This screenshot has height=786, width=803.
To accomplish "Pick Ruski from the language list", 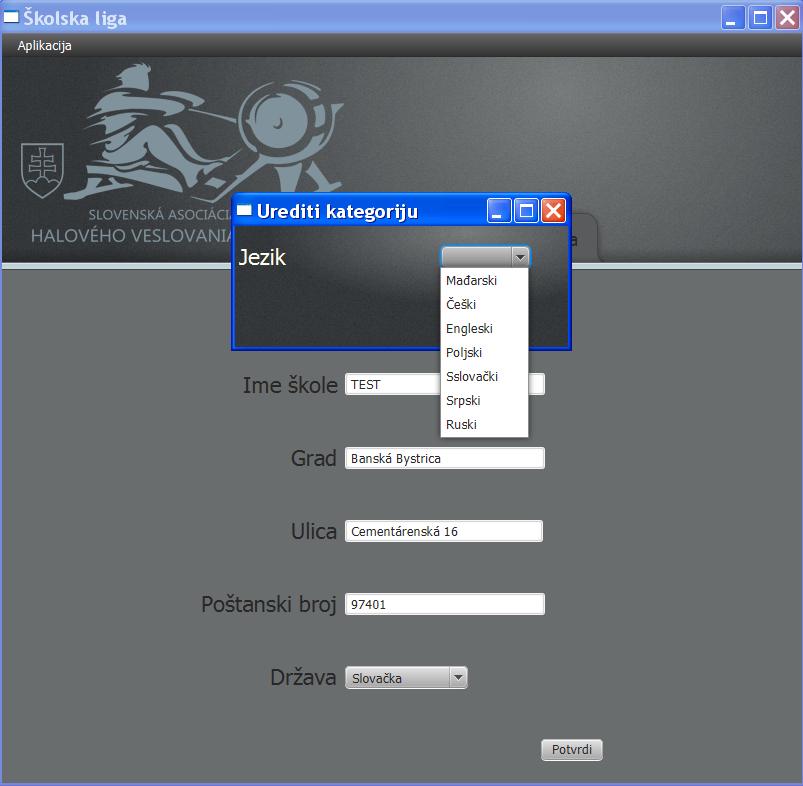I will click(484, 425).
